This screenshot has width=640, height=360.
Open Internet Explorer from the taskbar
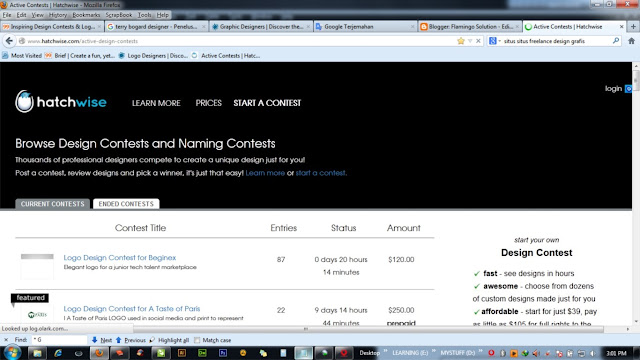[58, 353]
